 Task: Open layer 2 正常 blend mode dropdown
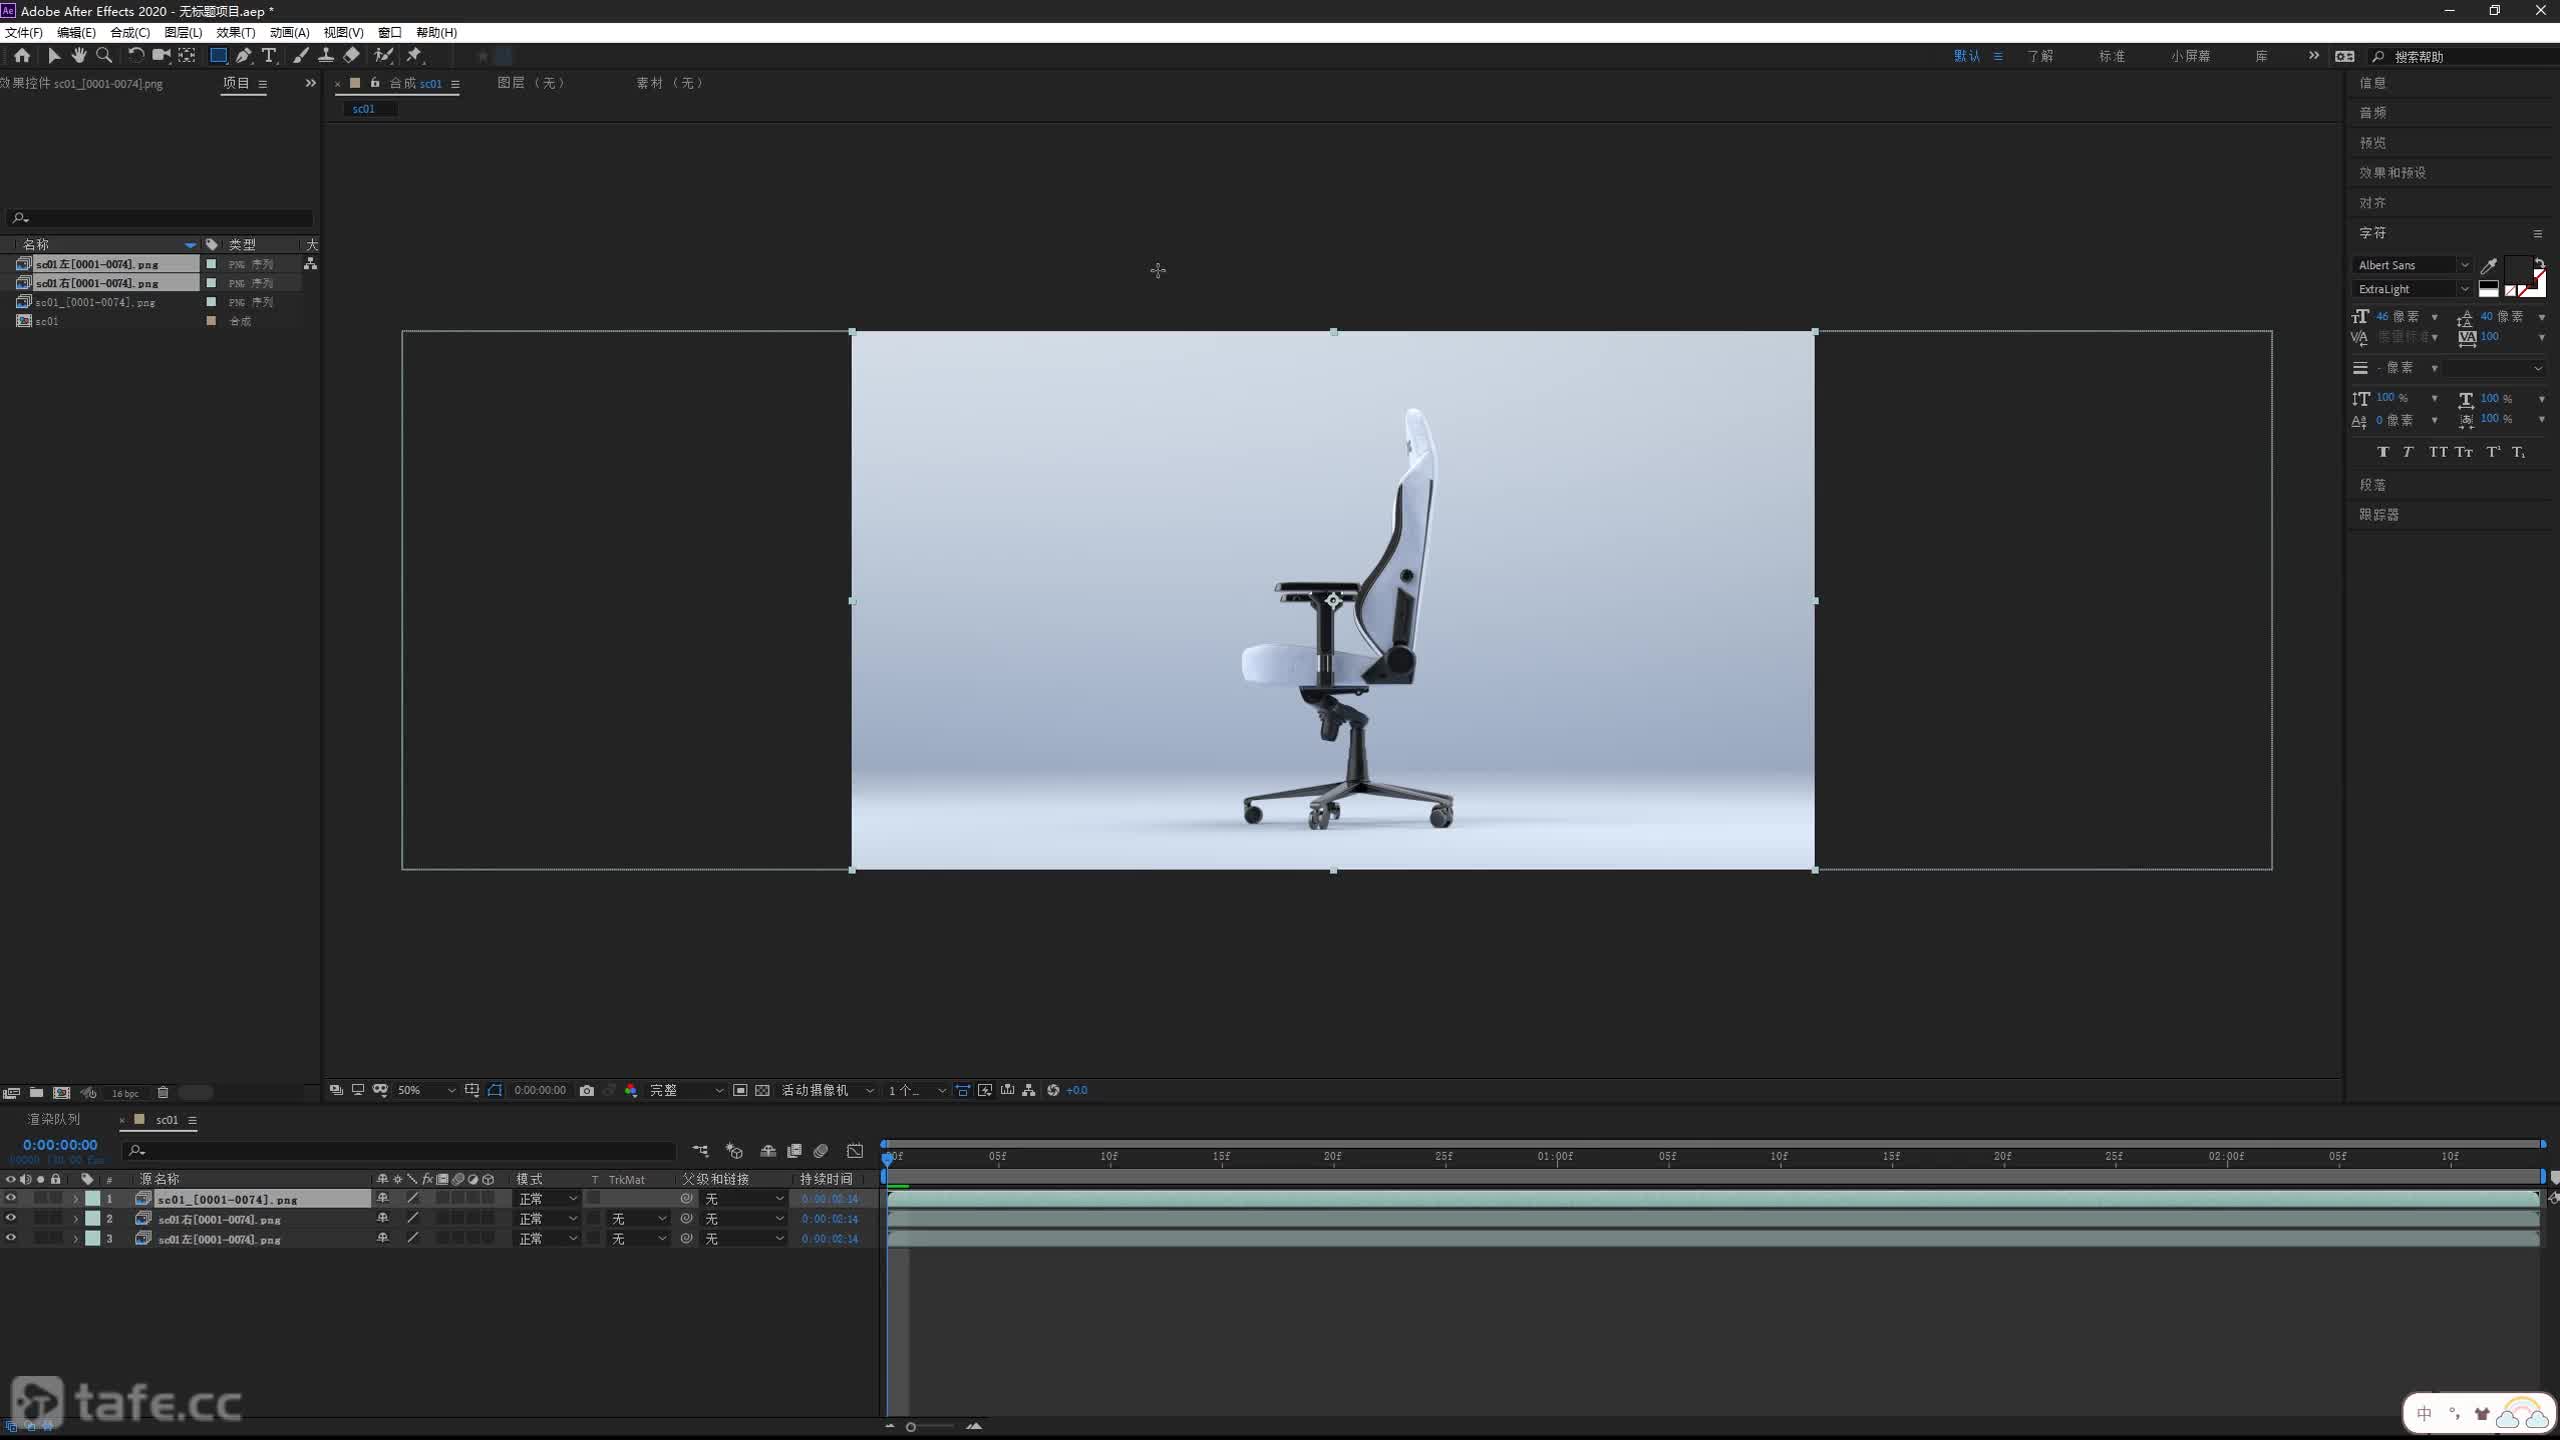click(x=547, y=1218)
